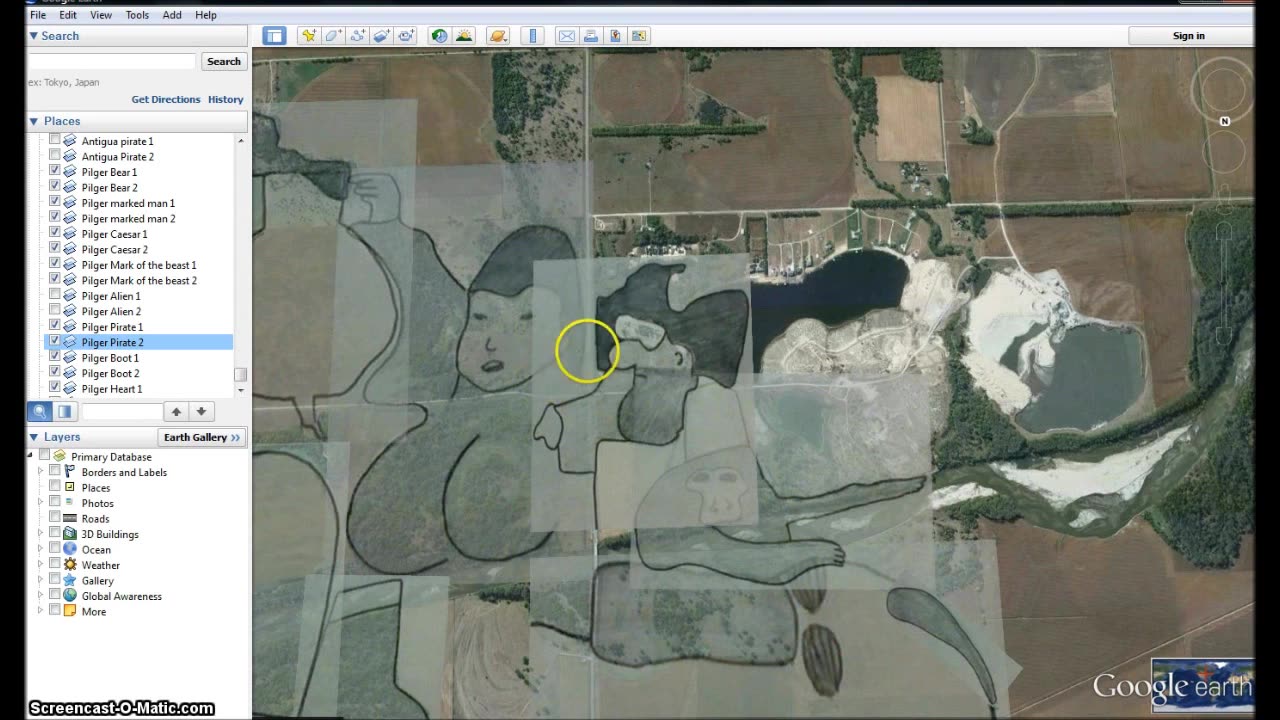Enable the Pilger Alien 1 checkbox
The width and height of the screenshot is (1280, 720).
tap(55, 296)
